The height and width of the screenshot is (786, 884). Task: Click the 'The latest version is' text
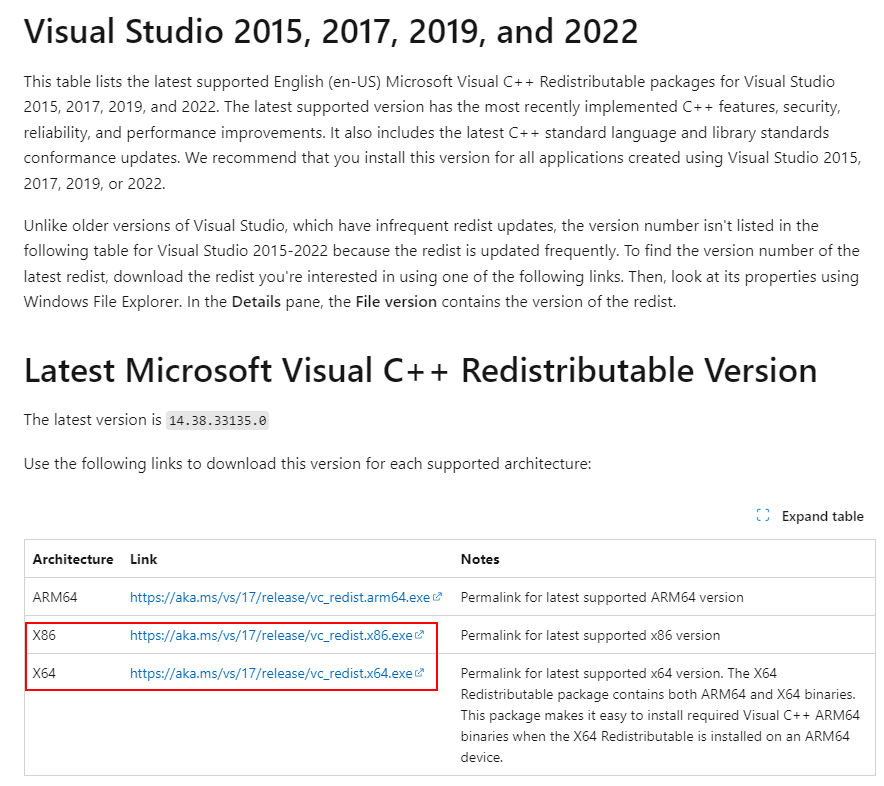click(x=92, y=420)
